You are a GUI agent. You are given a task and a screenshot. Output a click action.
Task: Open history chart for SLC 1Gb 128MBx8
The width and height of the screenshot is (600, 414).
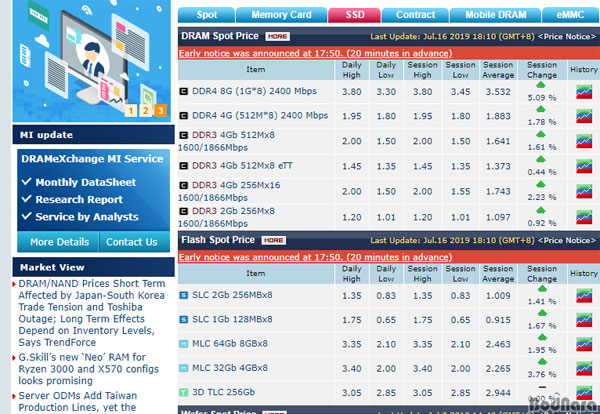pos(584,320)
